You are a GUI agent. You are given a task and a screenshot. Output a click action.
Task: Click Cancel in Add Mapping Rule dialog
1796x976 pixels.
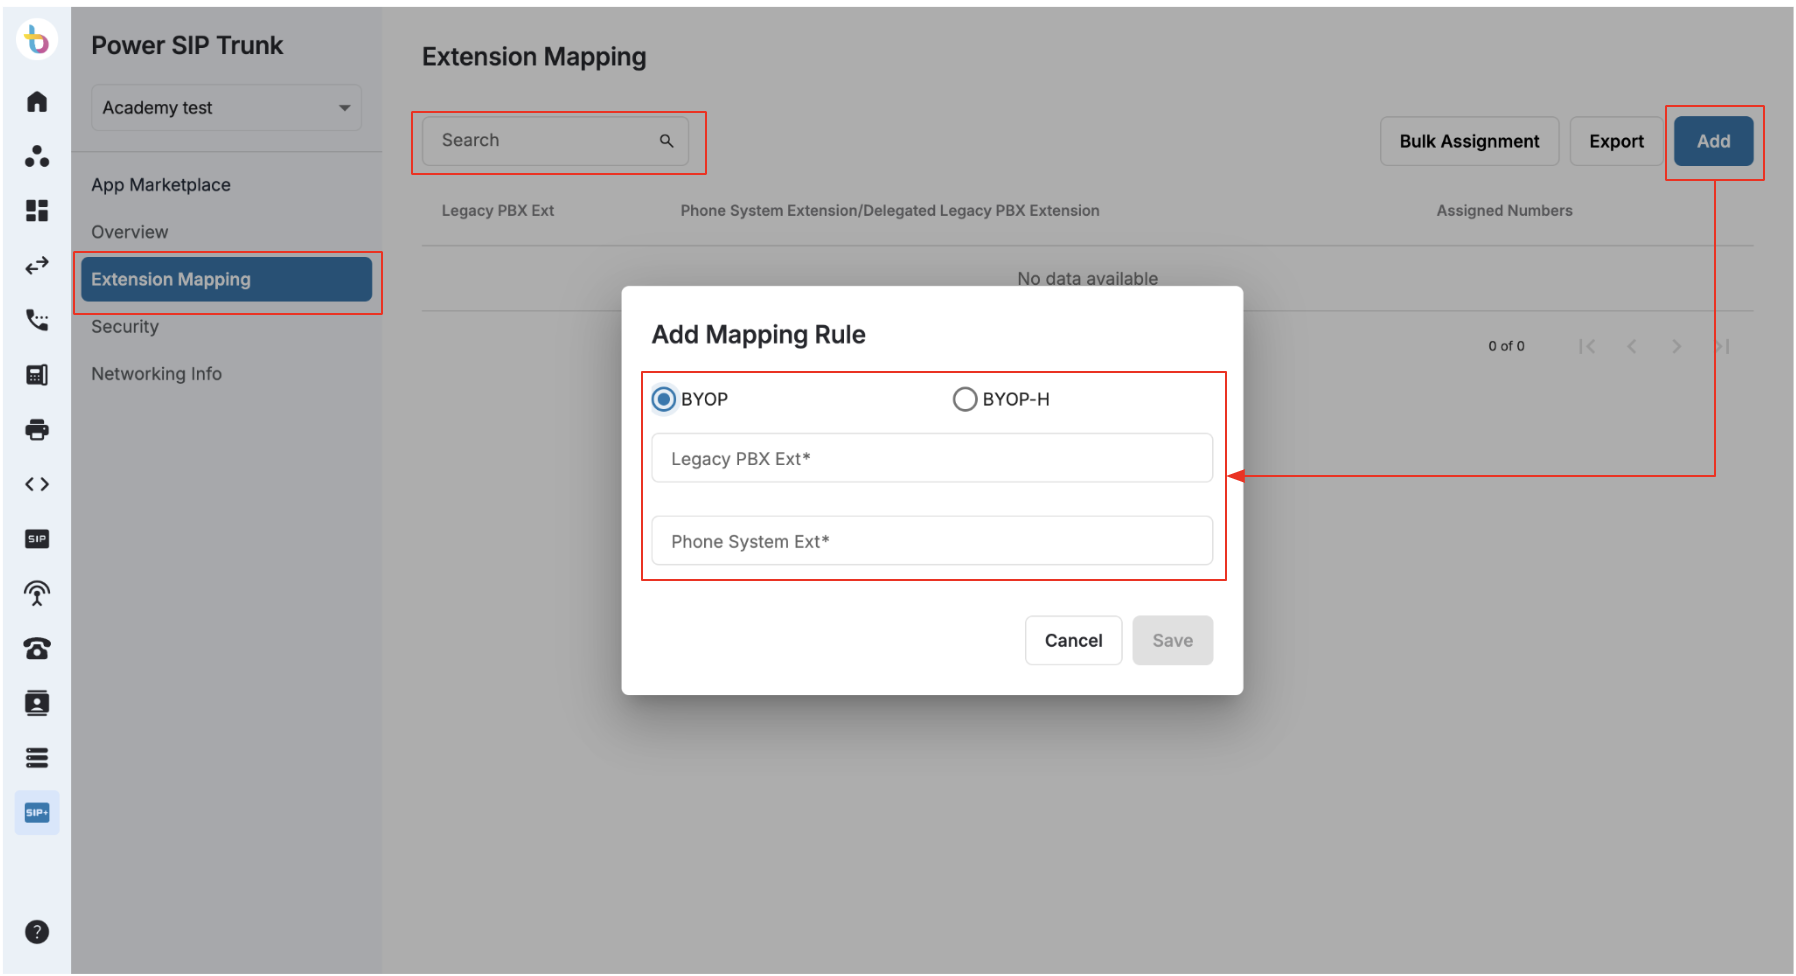1073,640
